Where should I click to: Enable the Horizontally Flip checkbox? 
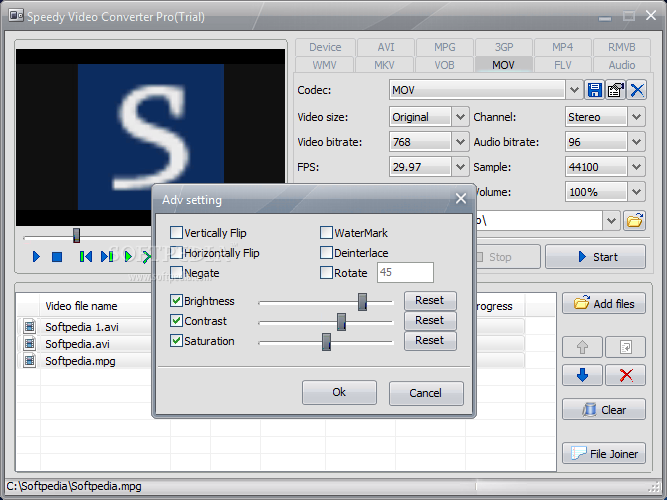click(176, 253)
